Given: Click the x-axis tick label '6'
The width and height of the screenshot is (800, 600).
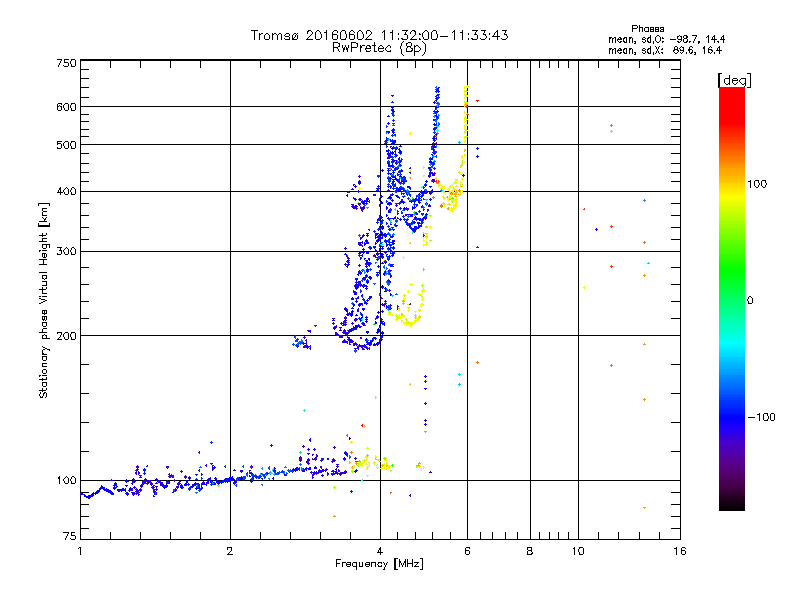Looking at the screenshot, I should tap(467, 551).
